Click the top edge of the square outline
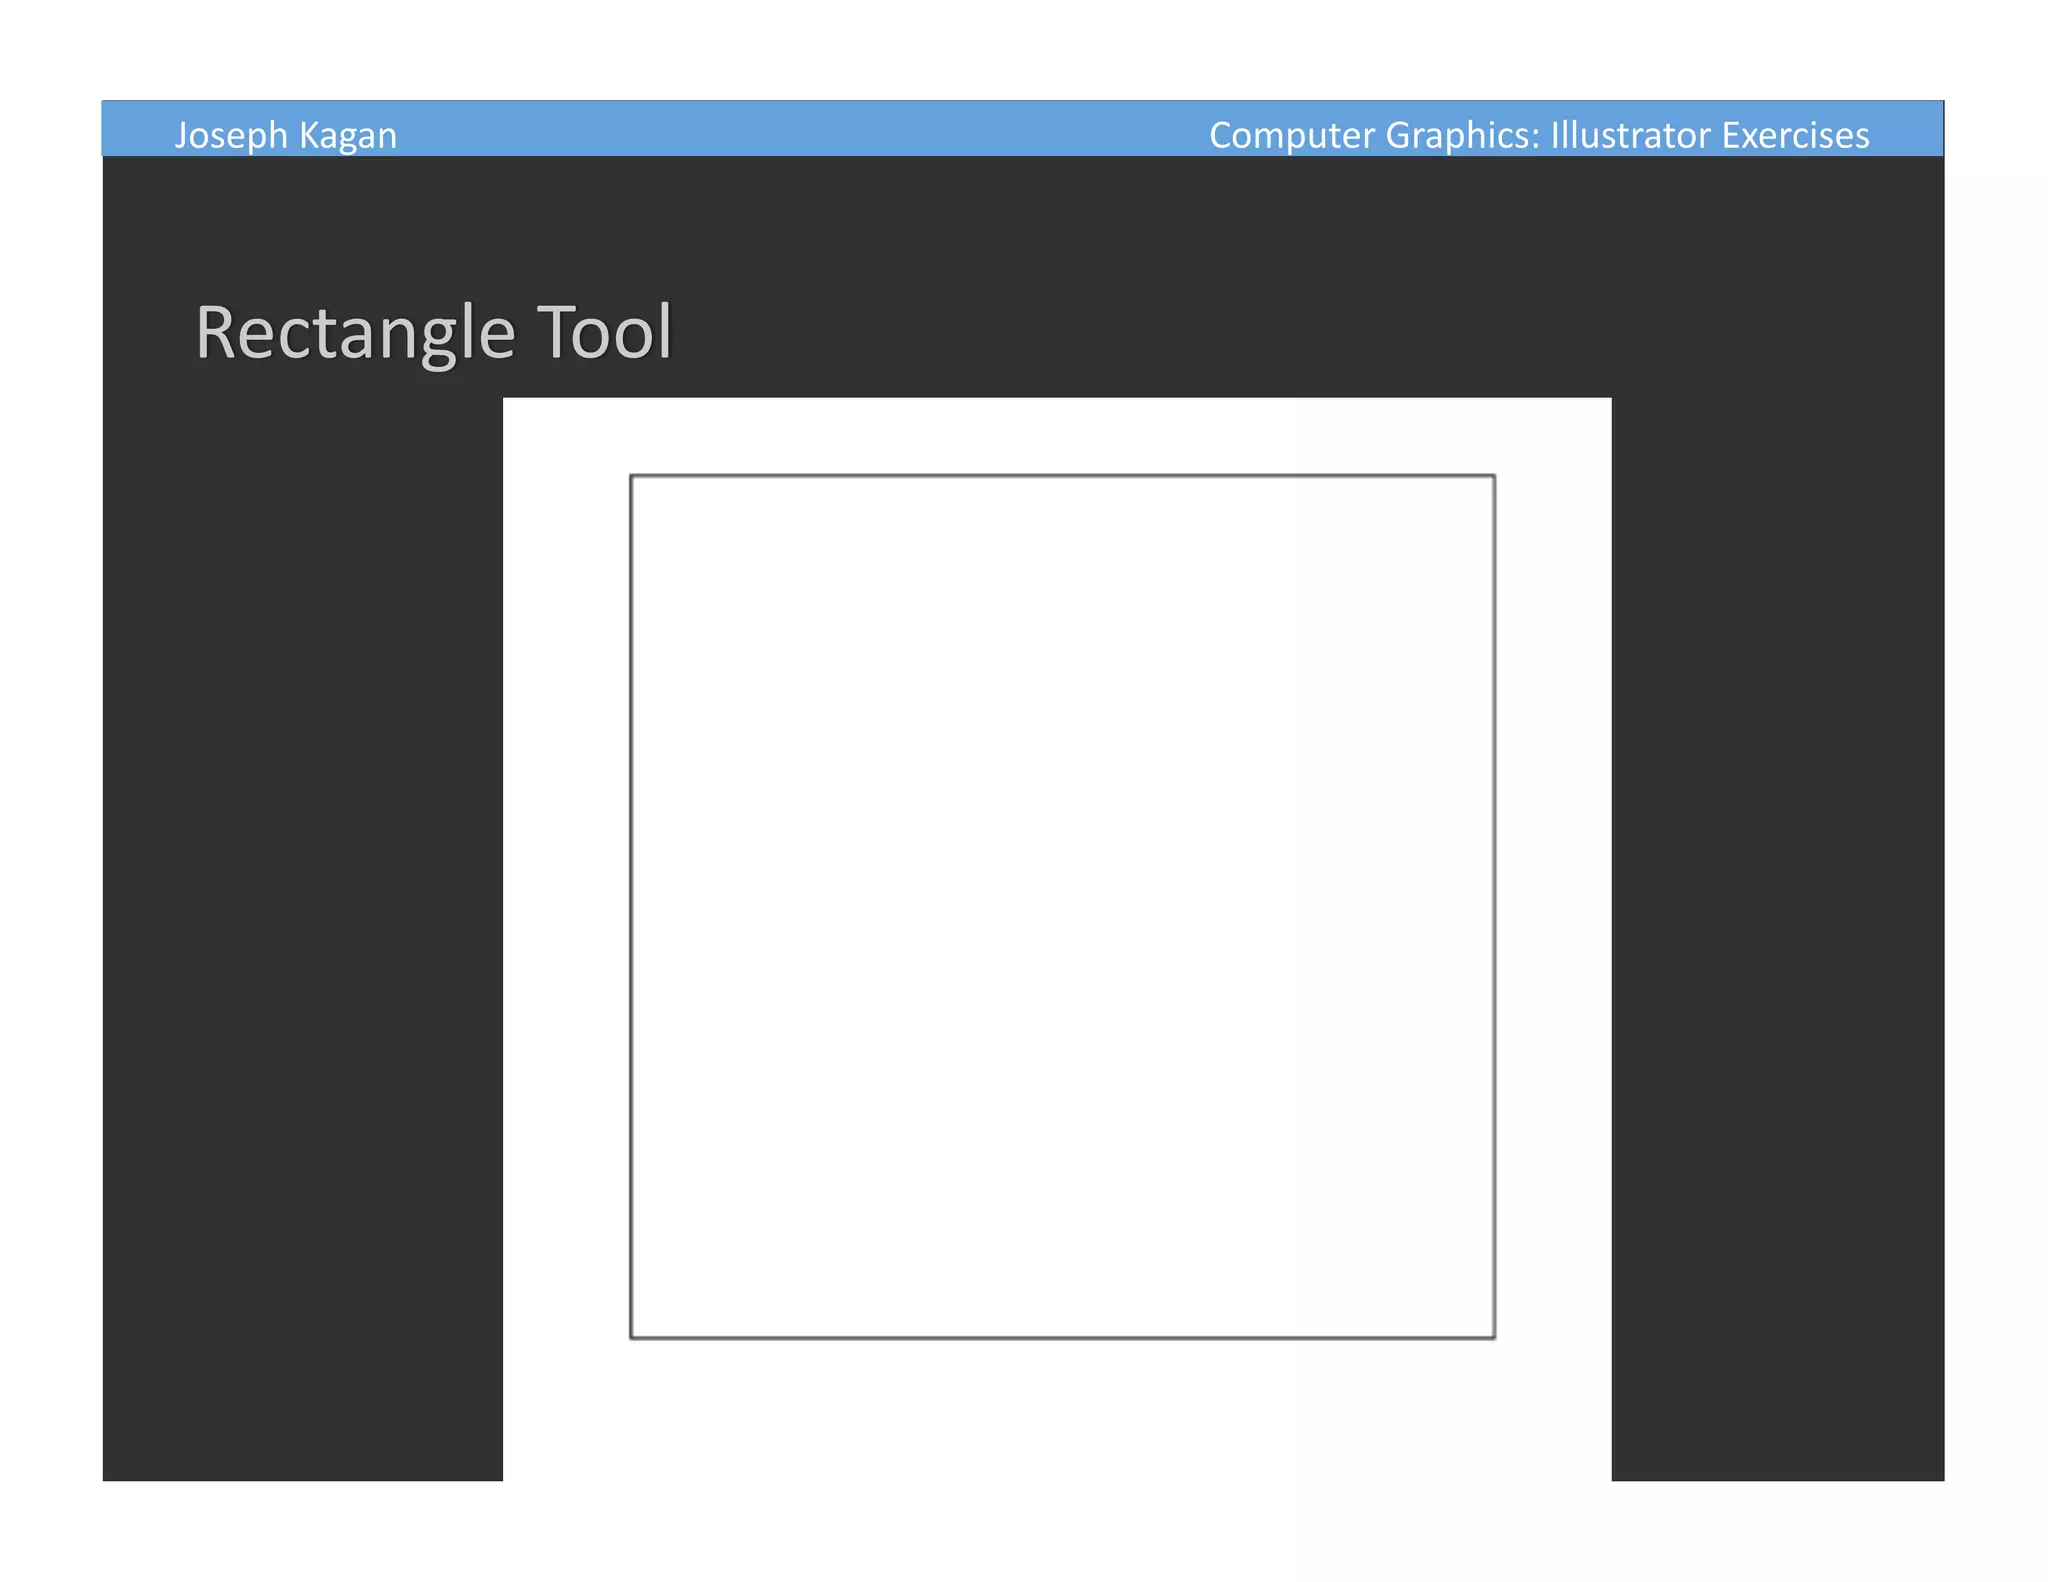Image resolution: width=2048 pixels, height=1582 pixels. tap(1062, 476)
